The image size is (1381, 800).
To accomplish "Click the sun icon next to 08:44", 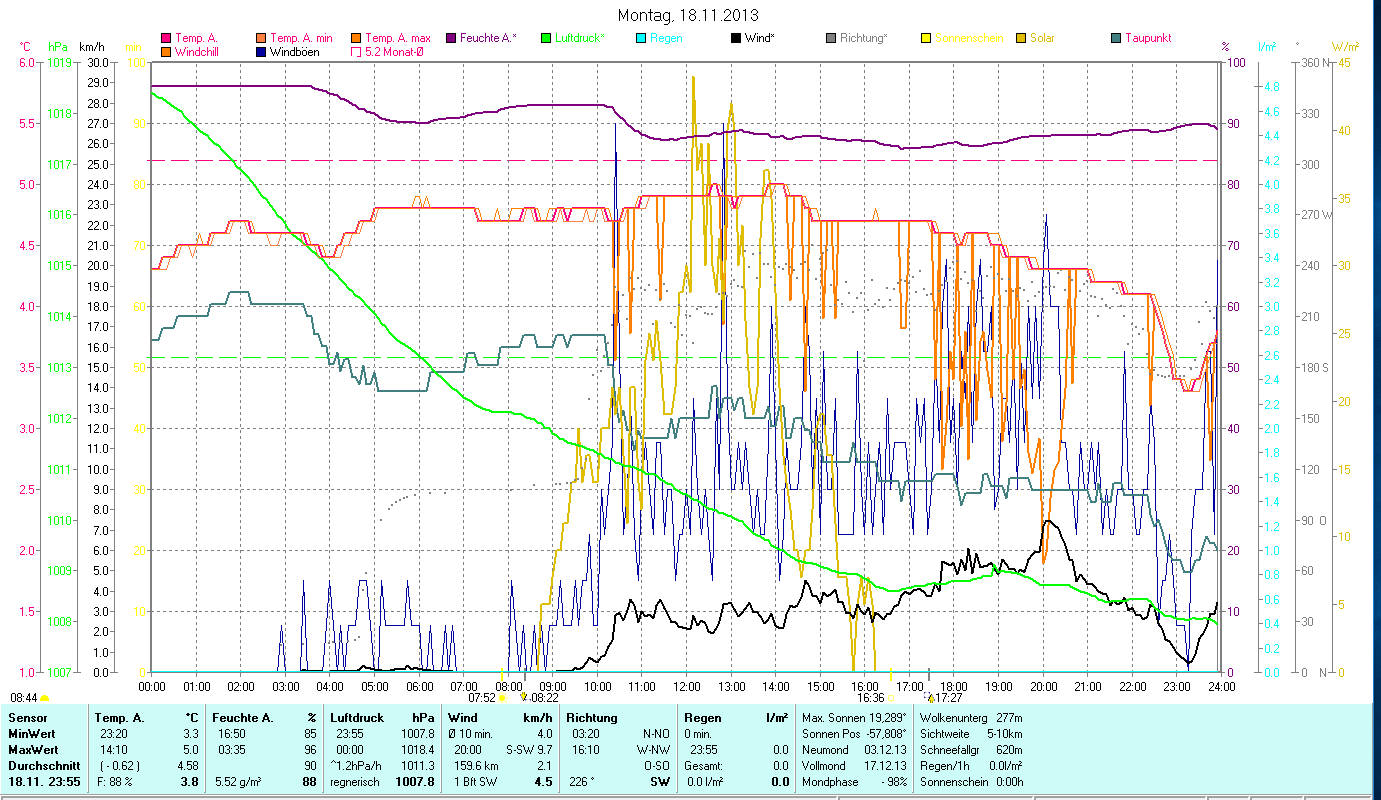I will tap(44, 698).
